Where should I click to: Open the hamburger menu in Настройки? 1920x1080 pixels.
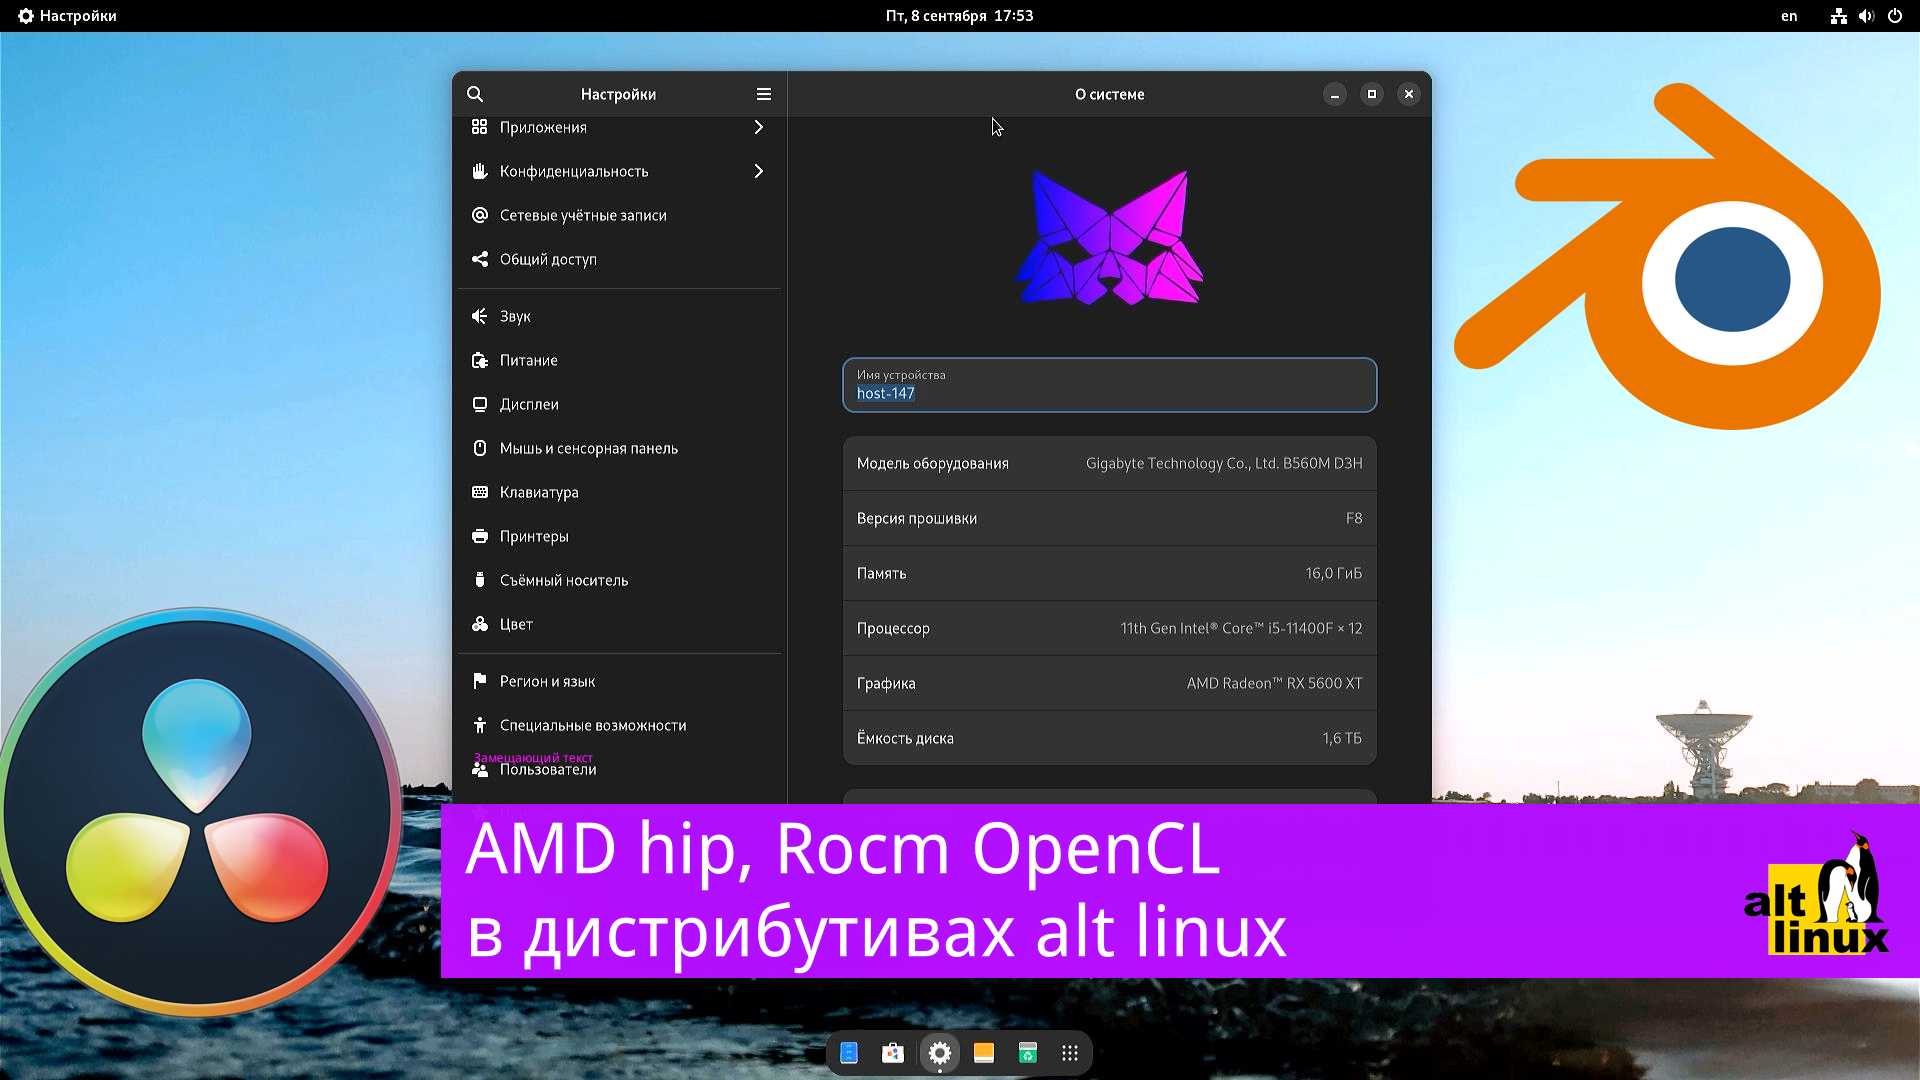point(763,94)
